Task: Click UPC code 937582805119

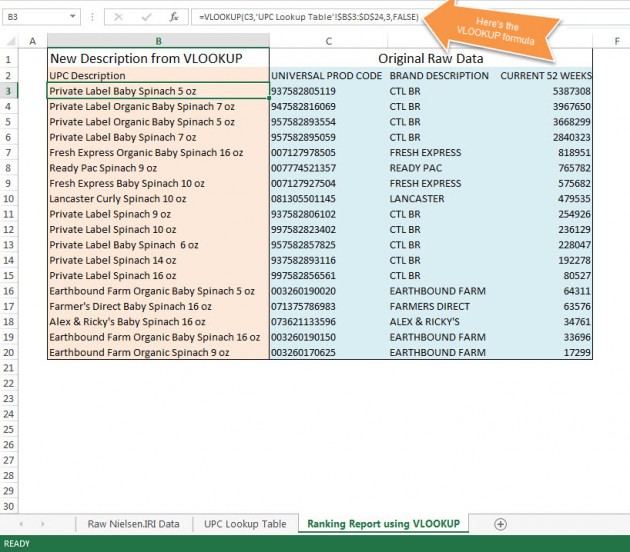Action: point(303,91)
